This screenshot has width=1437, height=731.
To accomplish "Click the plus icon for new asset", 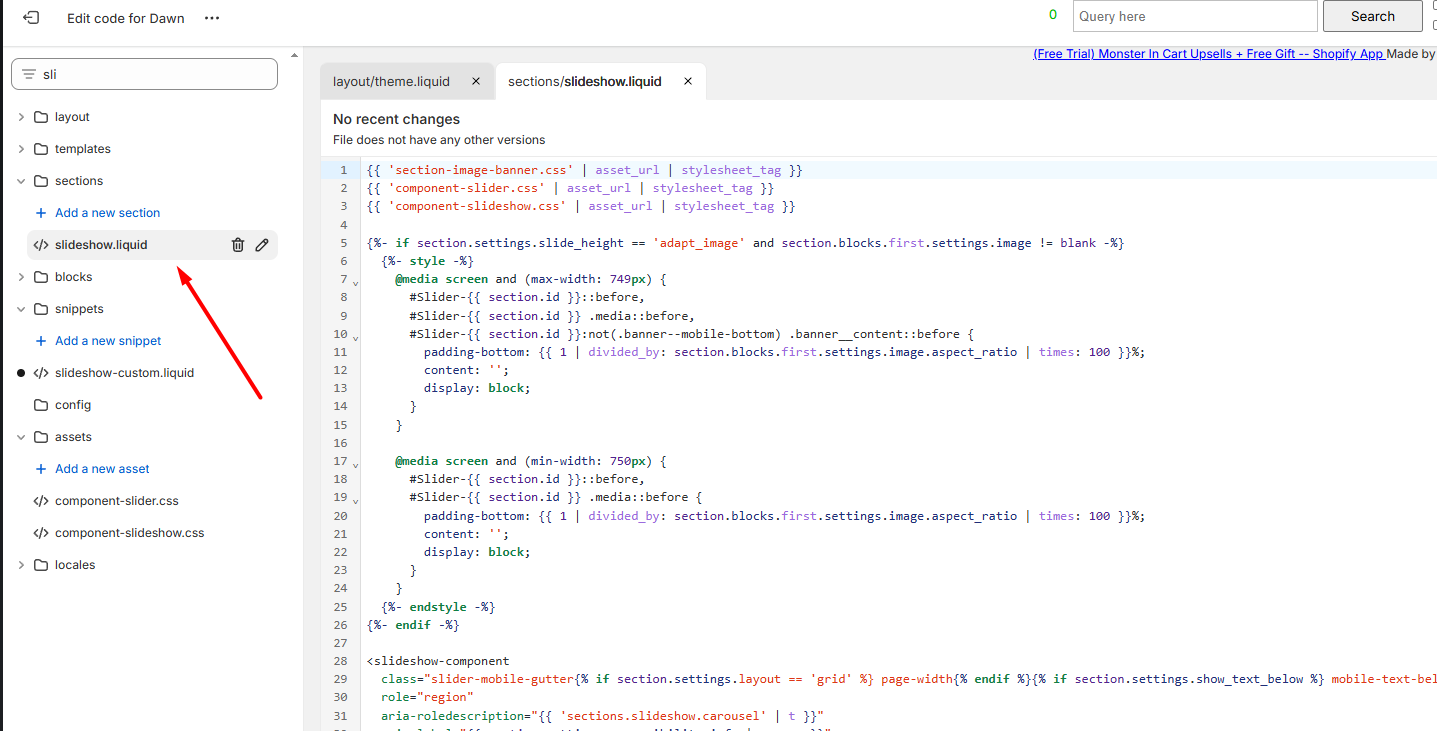I will (x=41, y=469).
